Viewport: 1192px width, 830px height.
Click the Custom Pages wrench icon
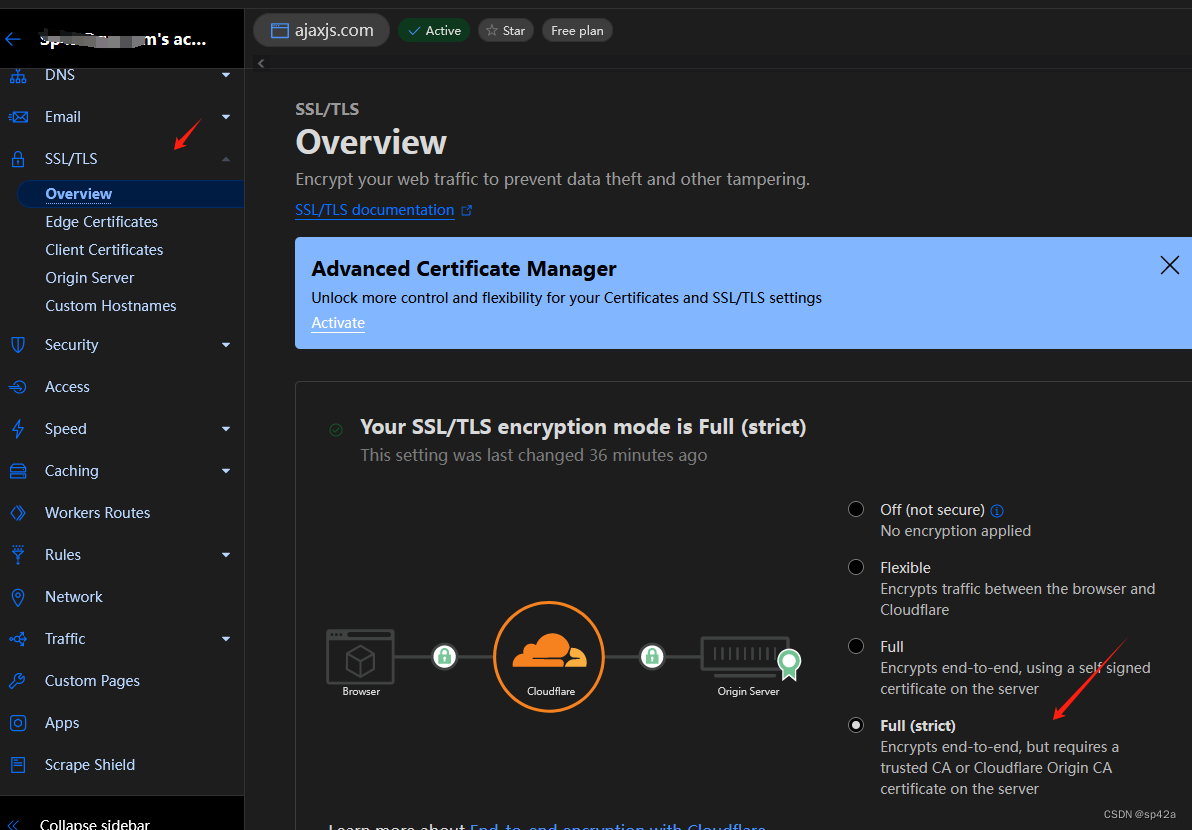coord(17,681)
